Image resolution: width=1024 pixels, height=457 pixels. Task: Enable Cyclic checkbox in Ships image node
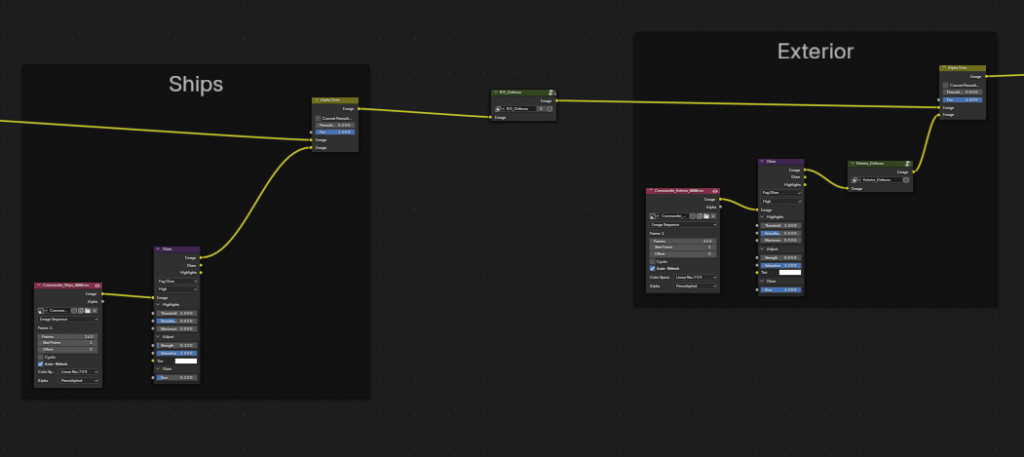(x=41, y=356)
